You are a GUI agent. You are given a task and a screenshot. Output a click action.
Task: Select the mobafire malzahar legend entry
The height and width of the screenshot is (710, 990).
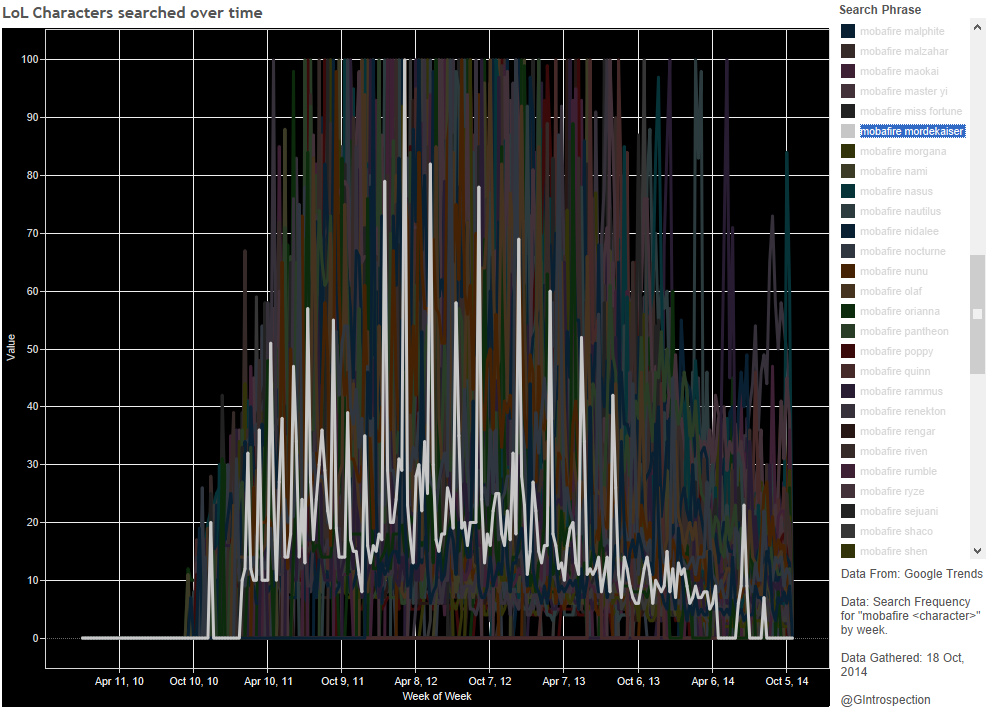pyautogui.click(x=904, y=51)
